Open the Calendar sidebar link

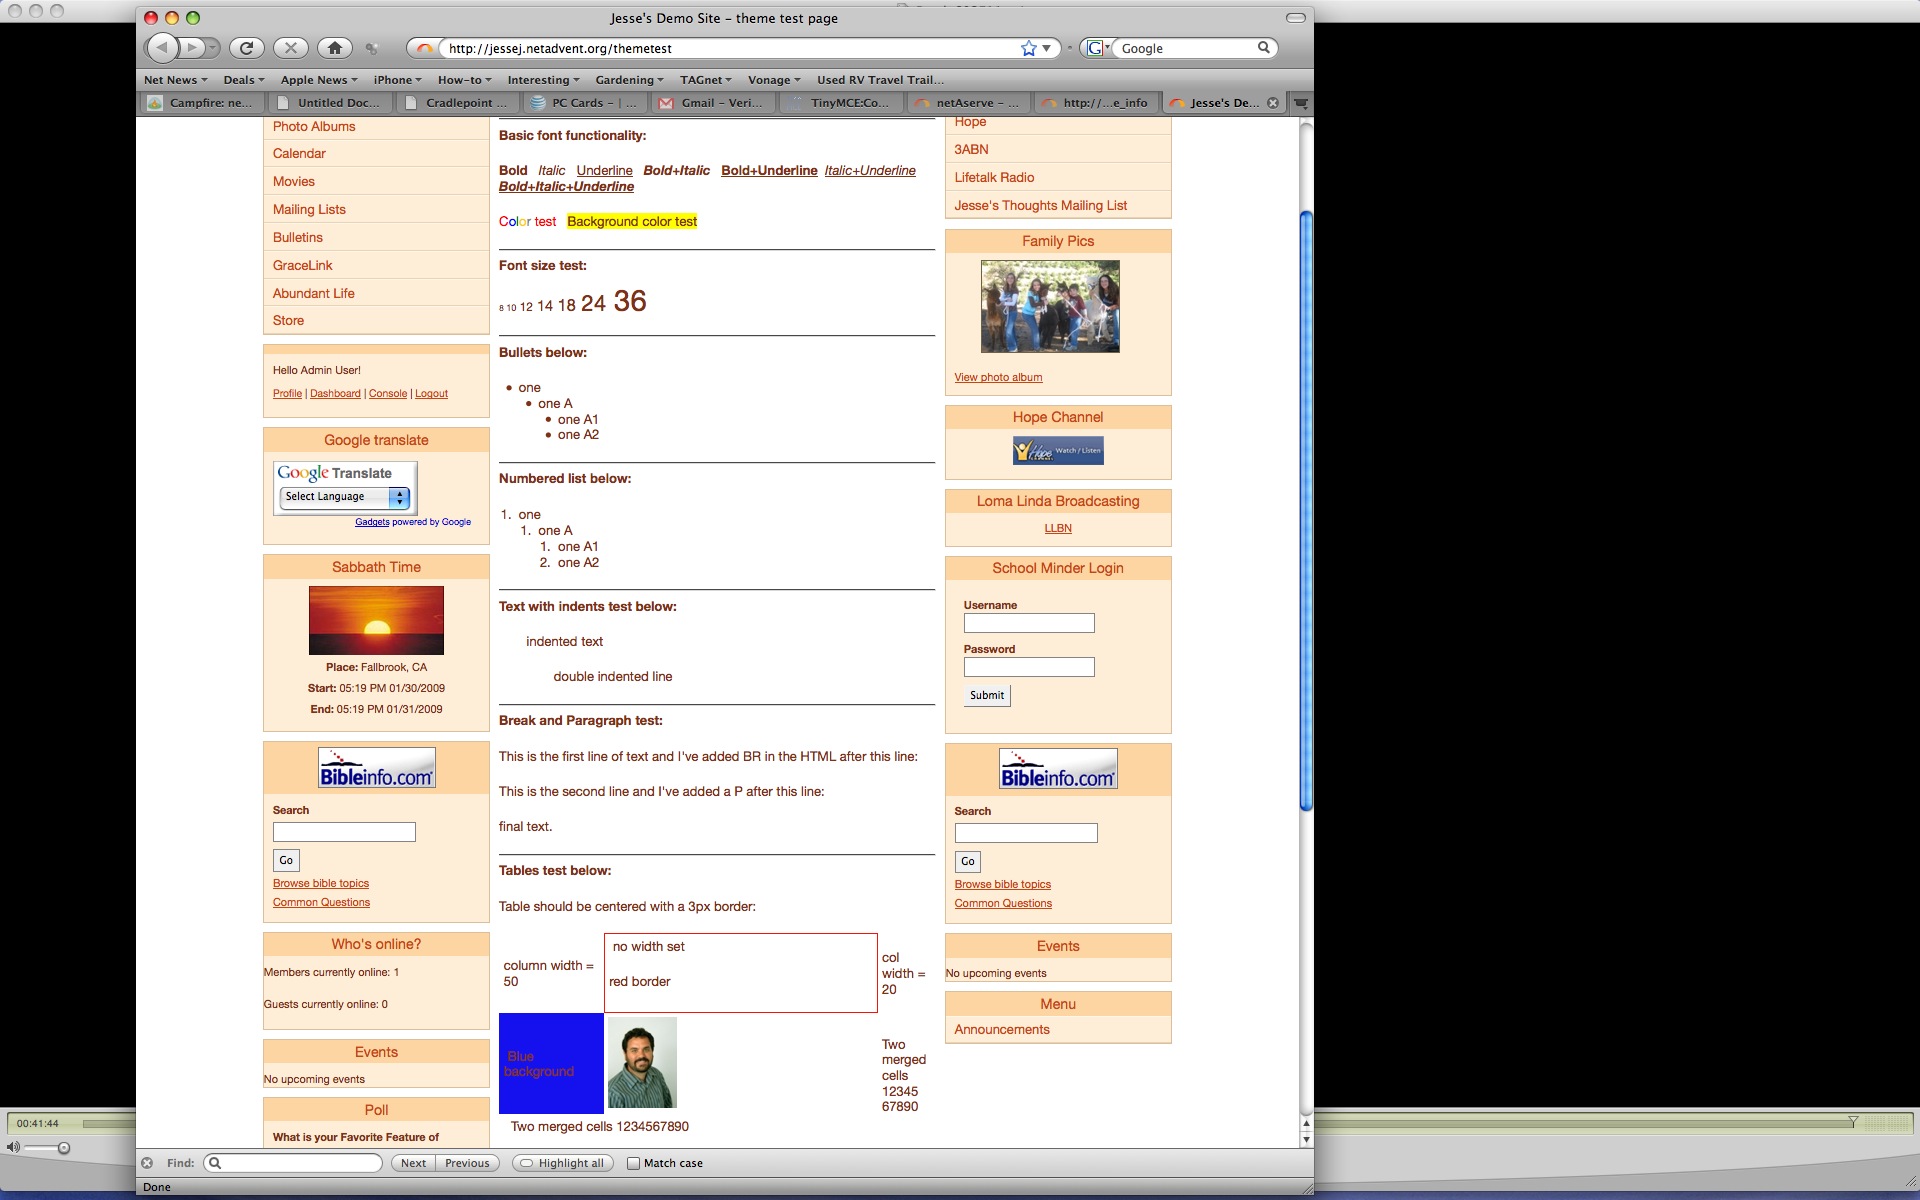pyautogui.click(x=299, y=153)
